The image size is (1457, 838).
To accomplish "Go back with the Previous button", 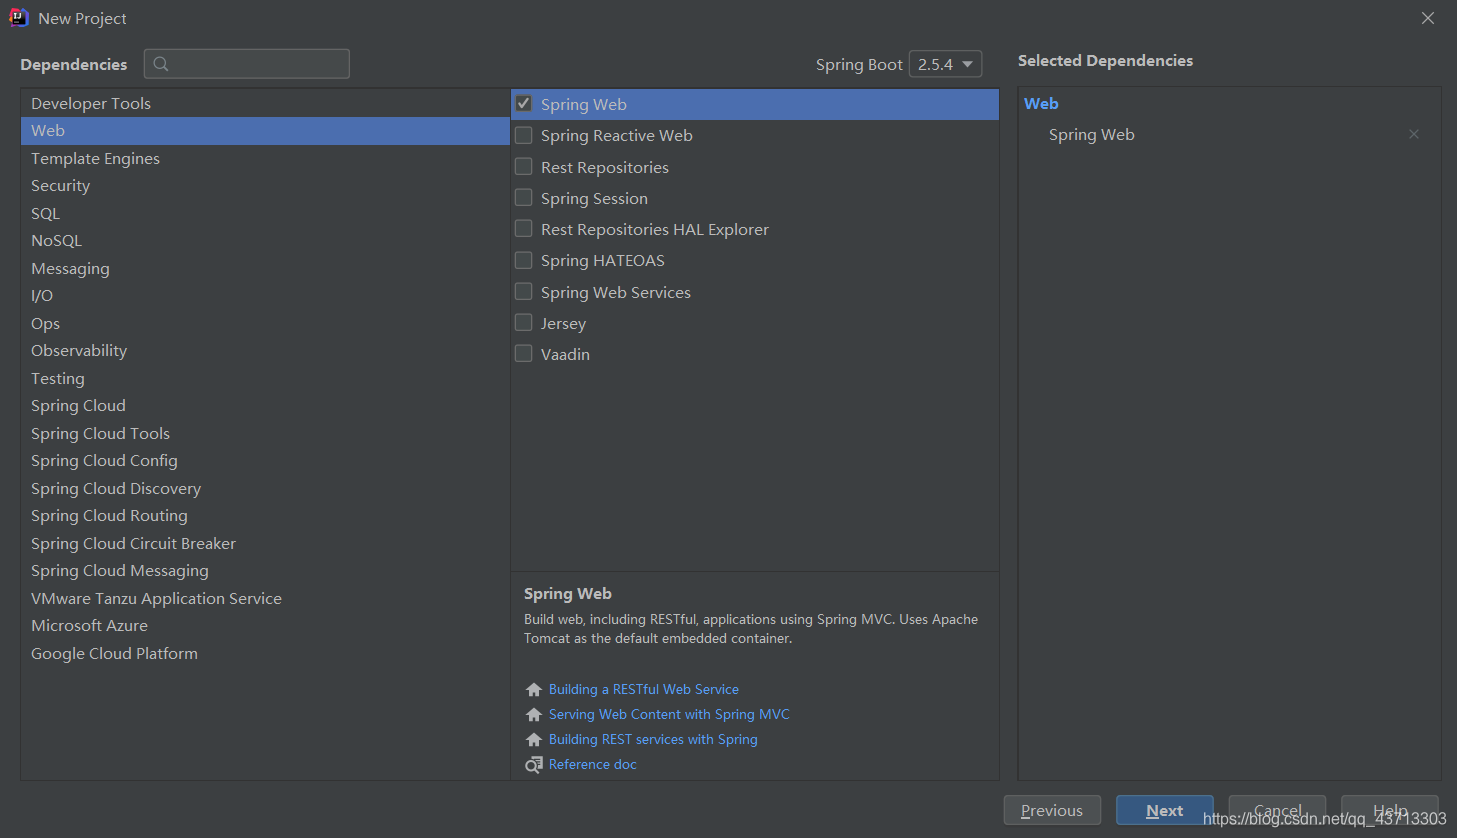I will [1052, 810].
